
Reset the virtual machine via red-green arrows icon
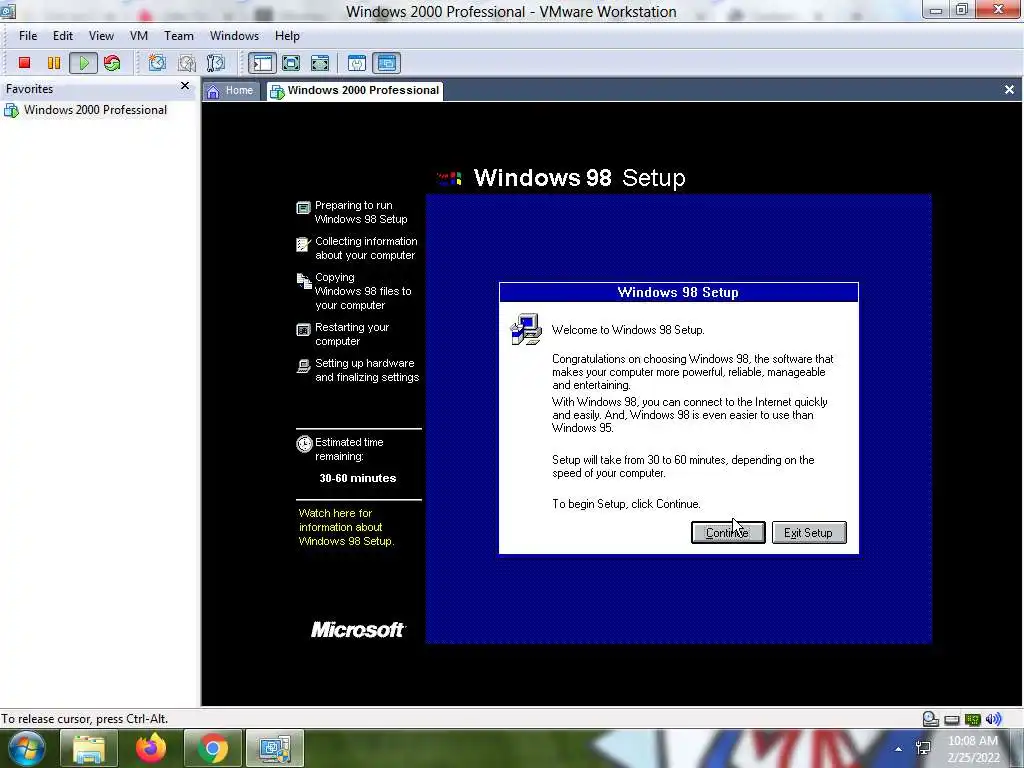[x=112, y=63]
